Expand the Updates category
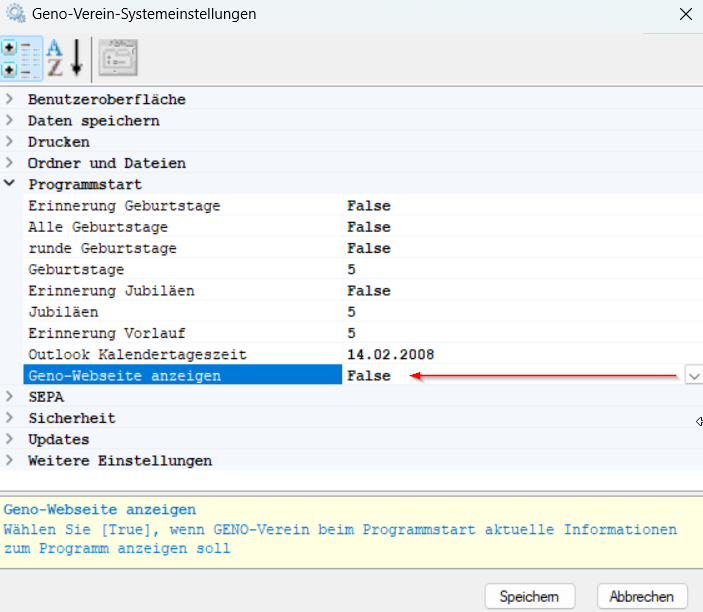Viewport: 703px width, 612px height. tap(9, 438)
